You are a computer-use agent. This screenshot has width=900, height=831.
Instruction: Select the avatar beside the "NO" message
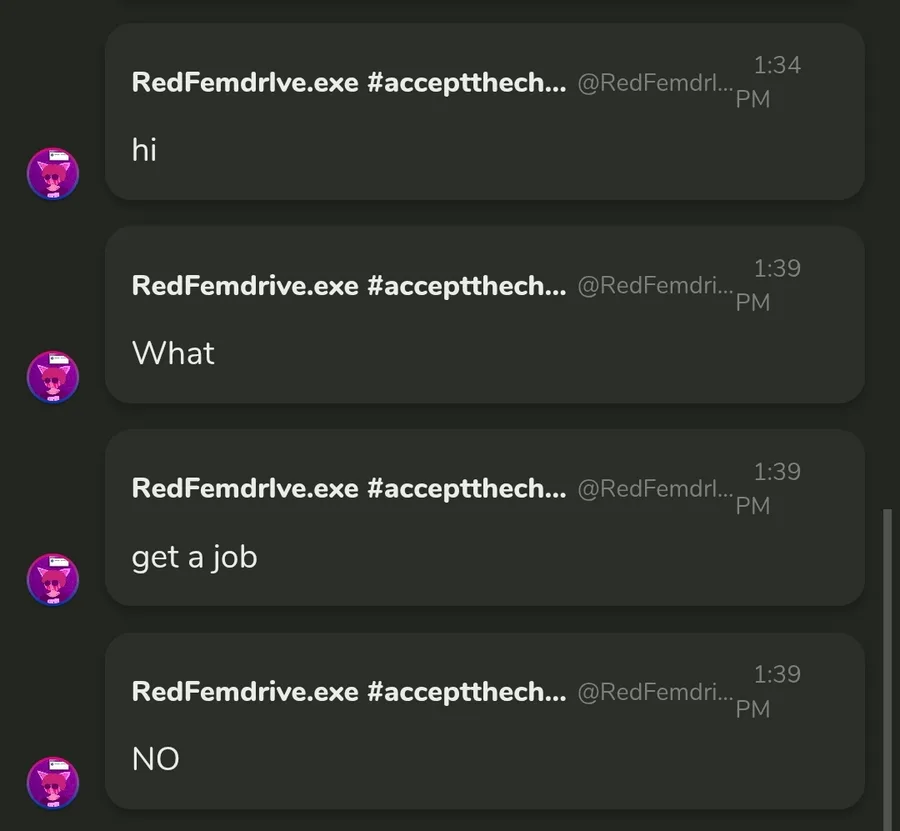click(53, 783)
